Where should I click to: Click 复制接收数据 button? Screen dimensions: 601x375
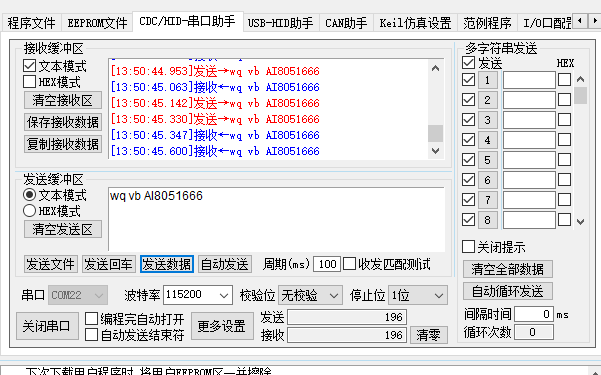pyautogui.click(x=63, y=144)
